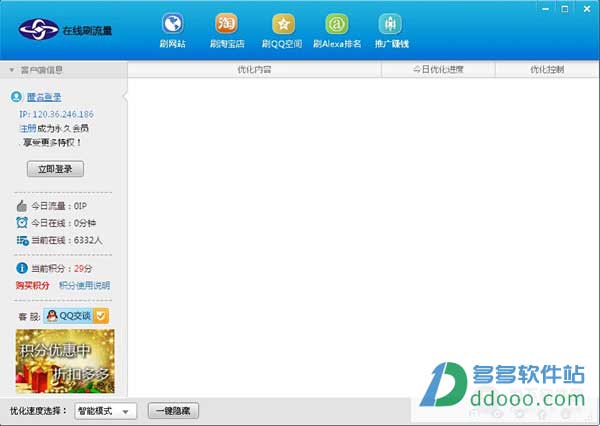Screen dimensions: 600x426
Task: Minimize the application window
Action: click(x=546, y=9)
